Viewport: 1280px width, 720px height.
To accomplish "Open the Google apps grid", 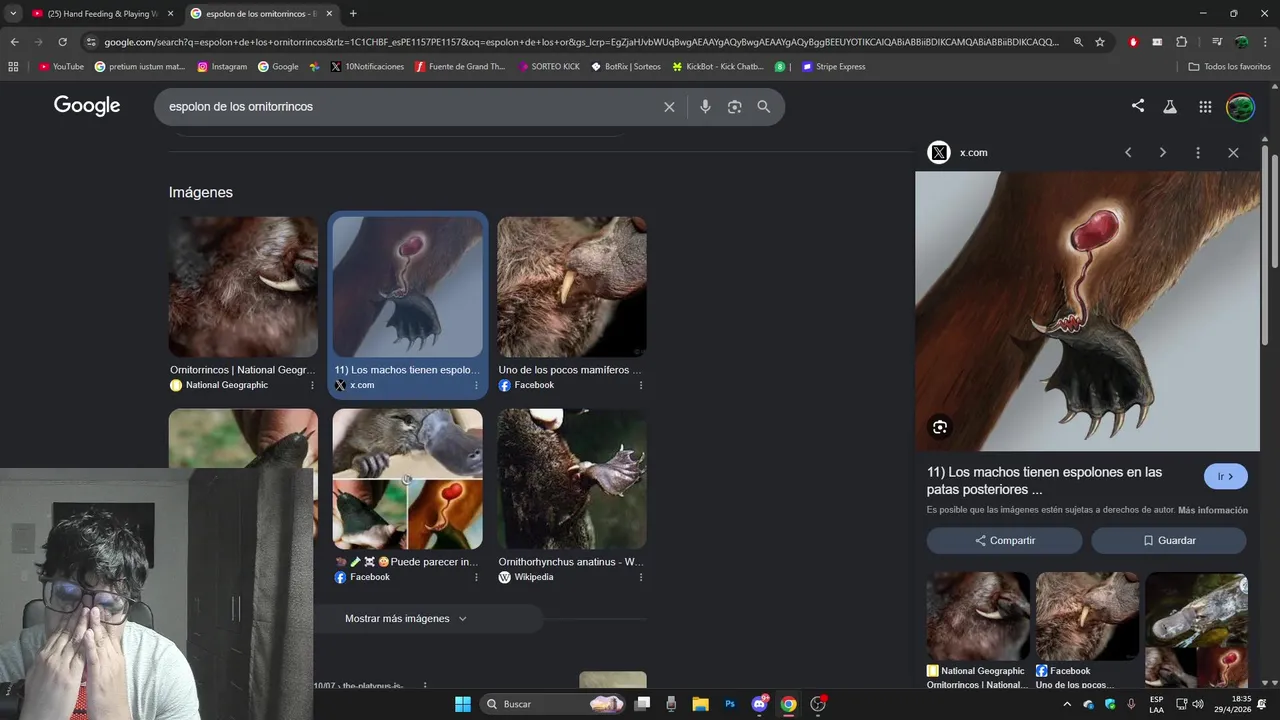I will tap(1205, 107).
